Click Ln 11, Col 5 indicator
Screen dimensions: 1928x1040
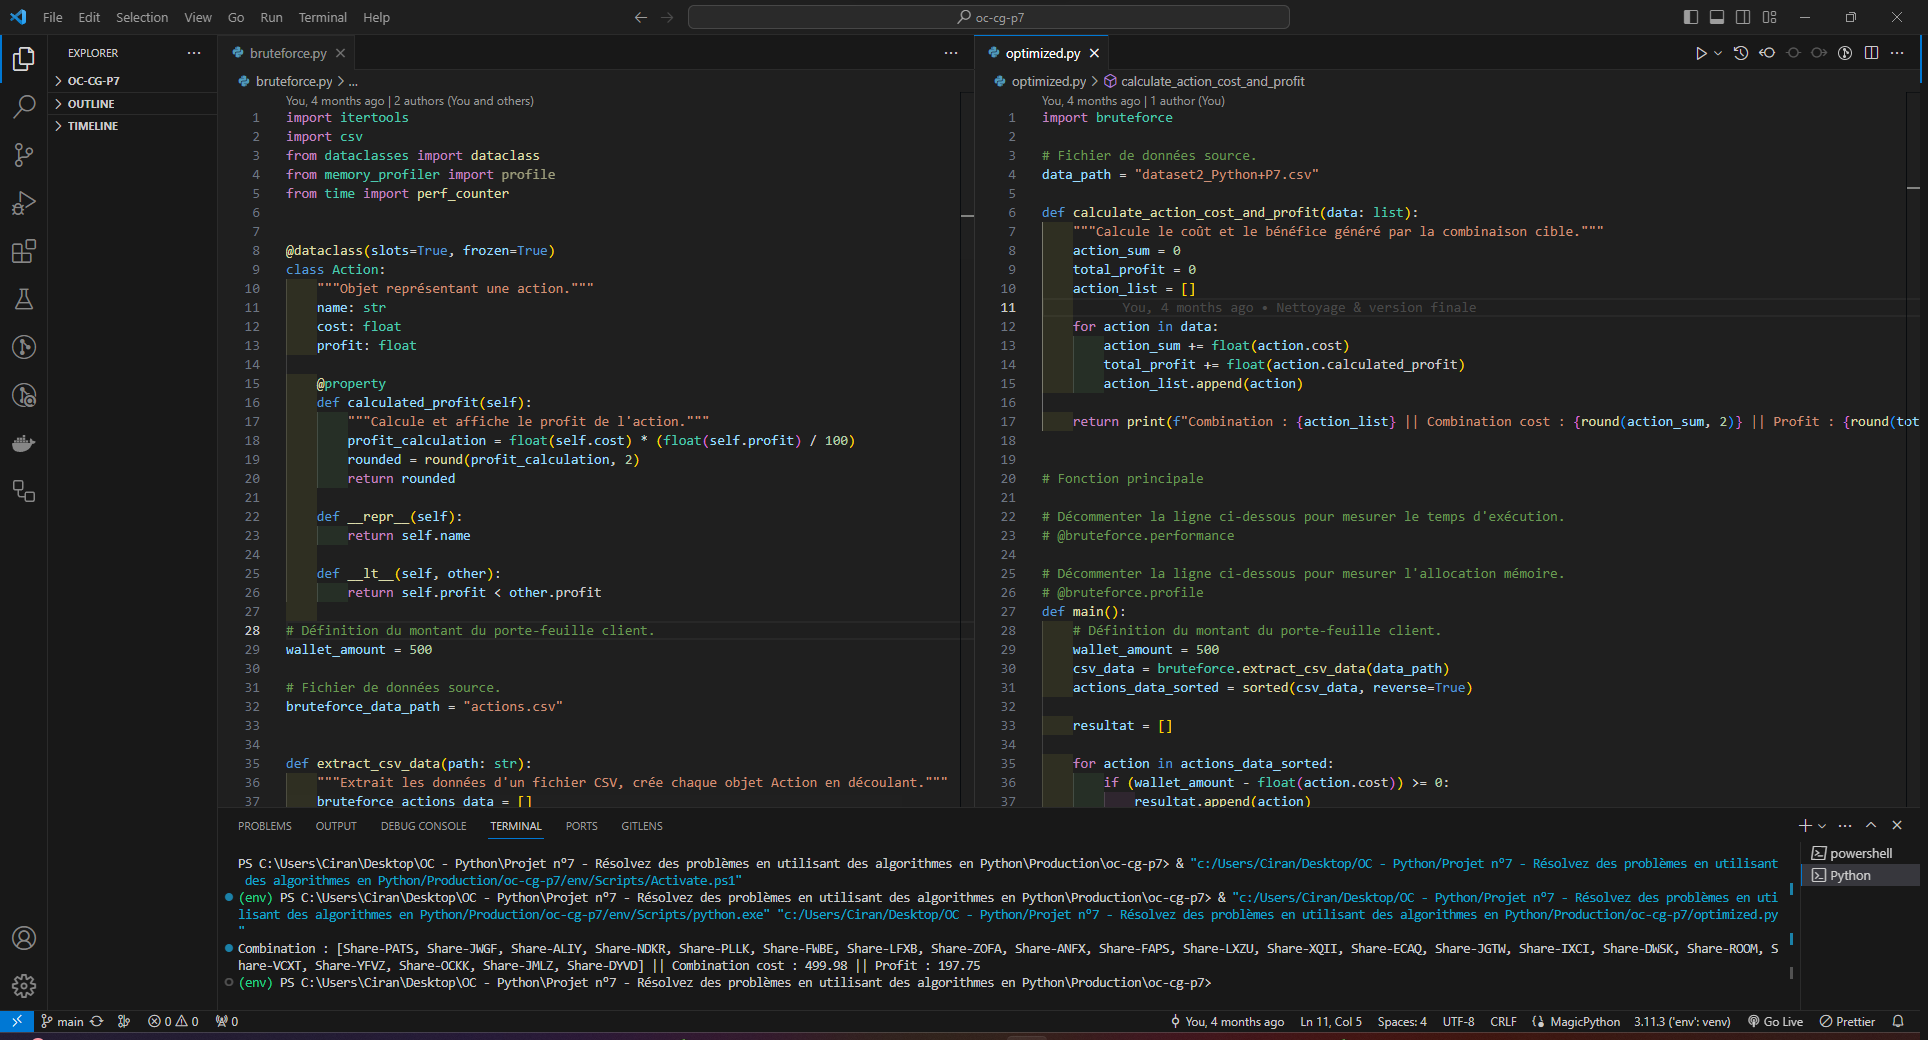pos(1331,1021)
